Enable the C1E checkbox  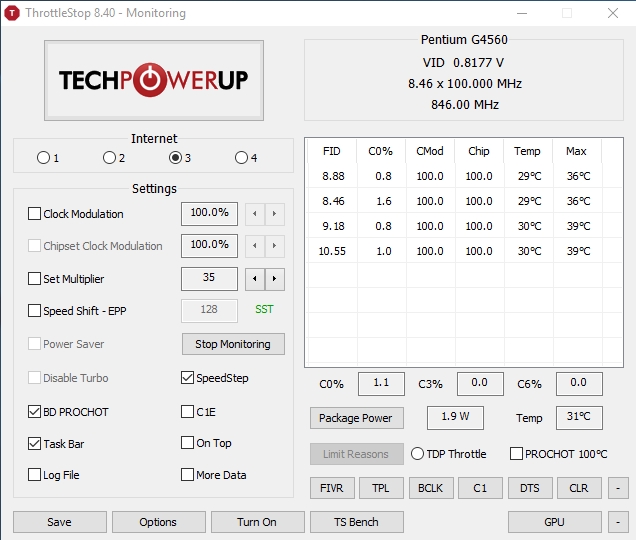(187, 411)
